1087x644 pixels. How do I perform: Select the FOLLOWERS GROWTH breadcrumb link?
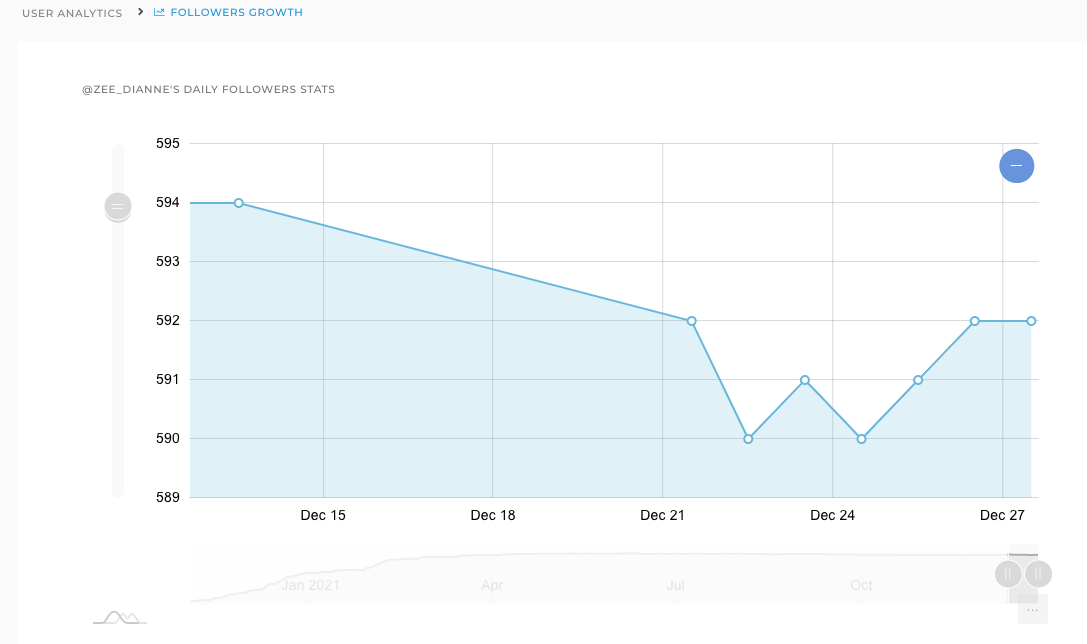(x=235, y=13)
